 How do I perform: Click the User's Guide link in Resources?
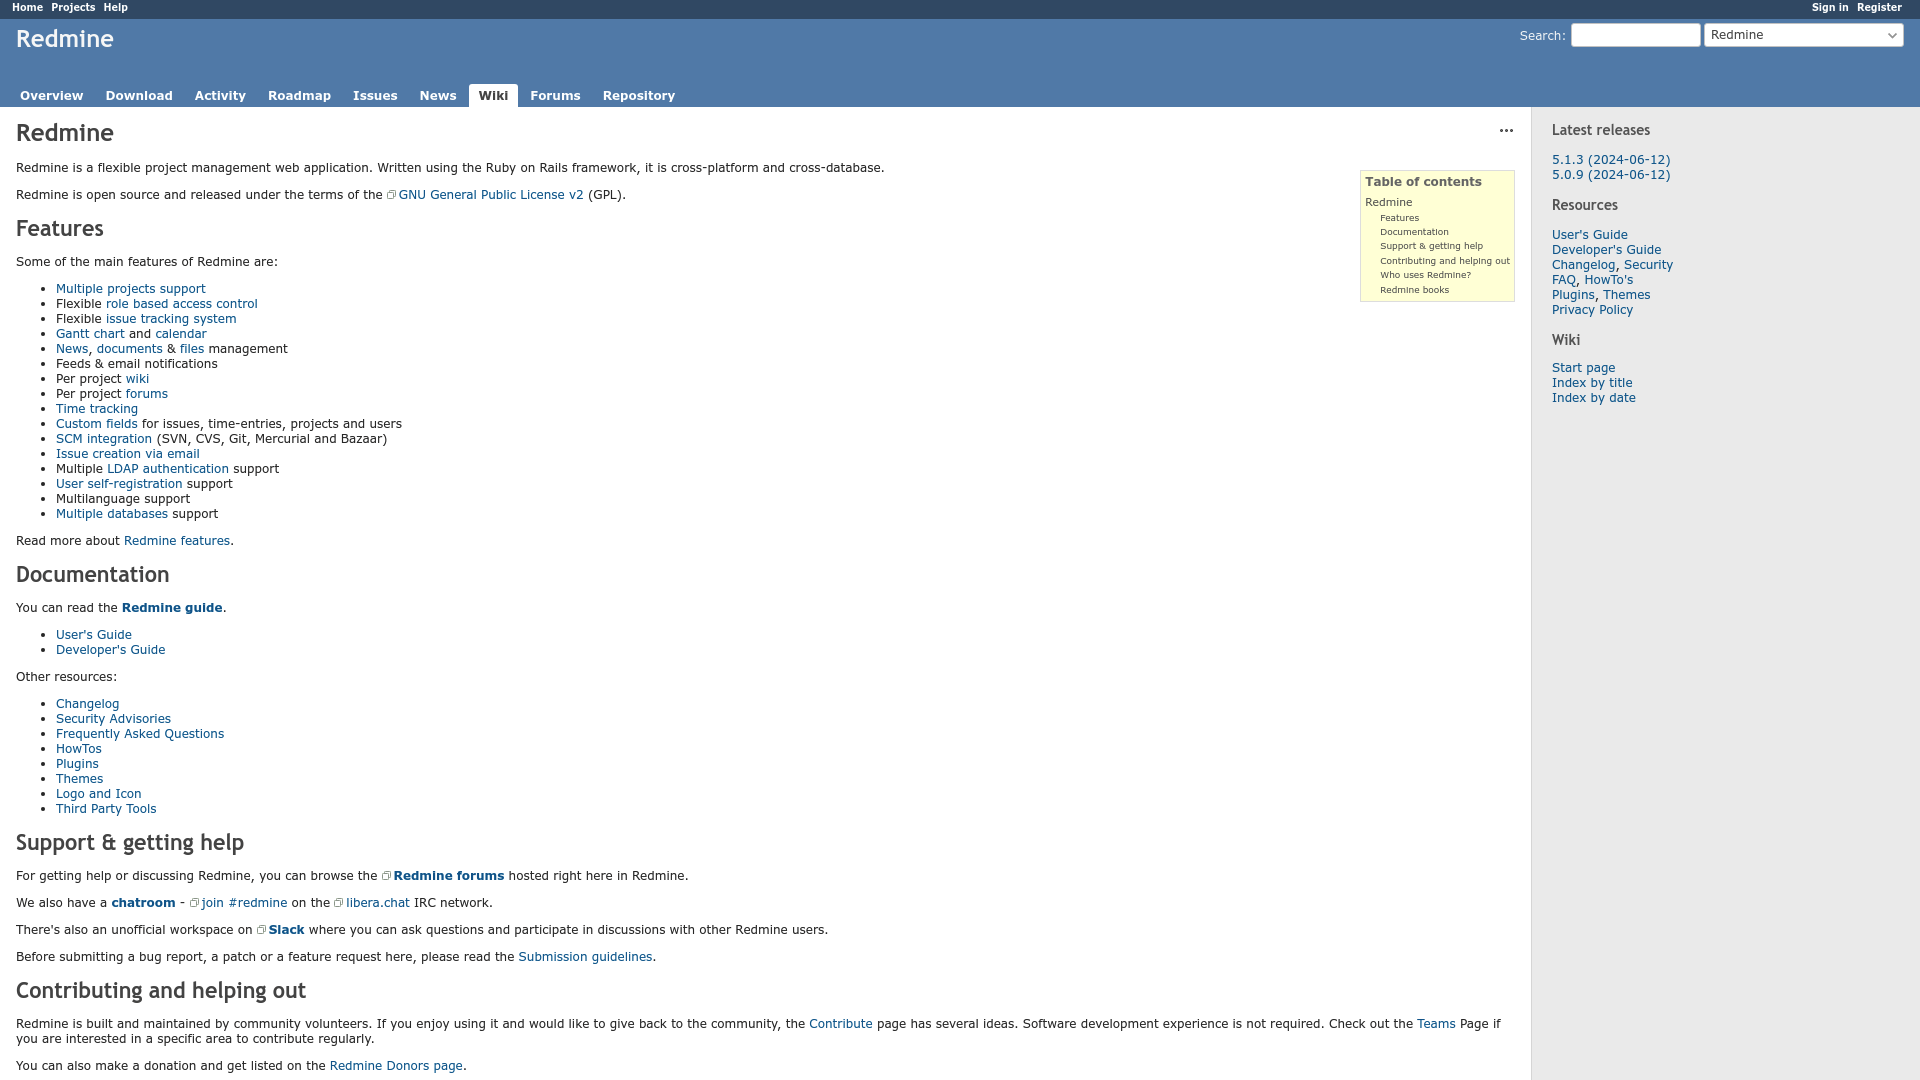click(1589, 233)
